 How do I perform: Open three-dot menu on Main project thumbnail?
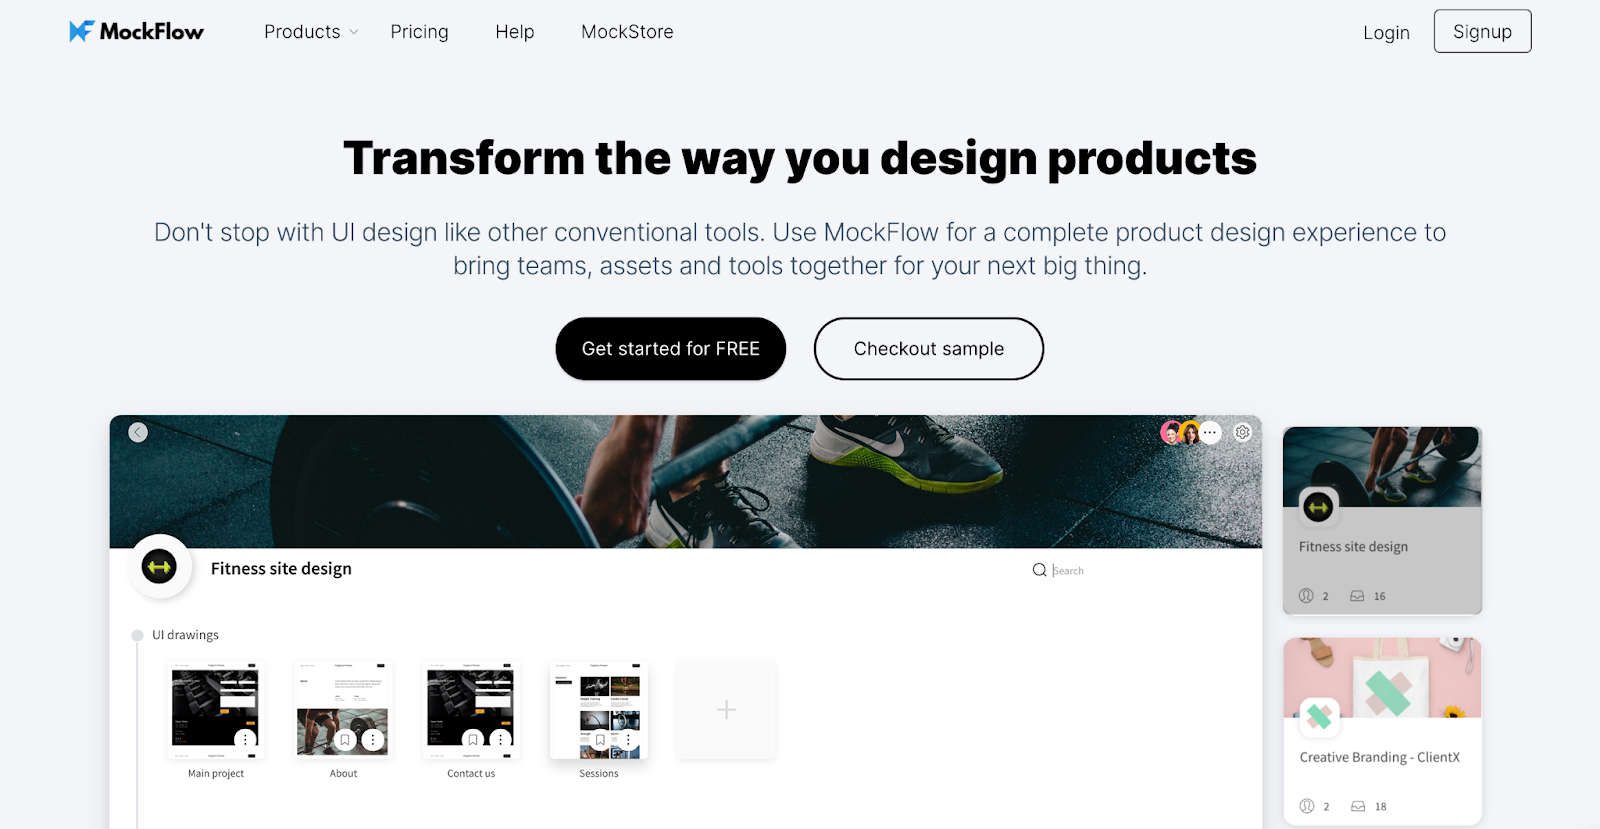pos(246,740)
